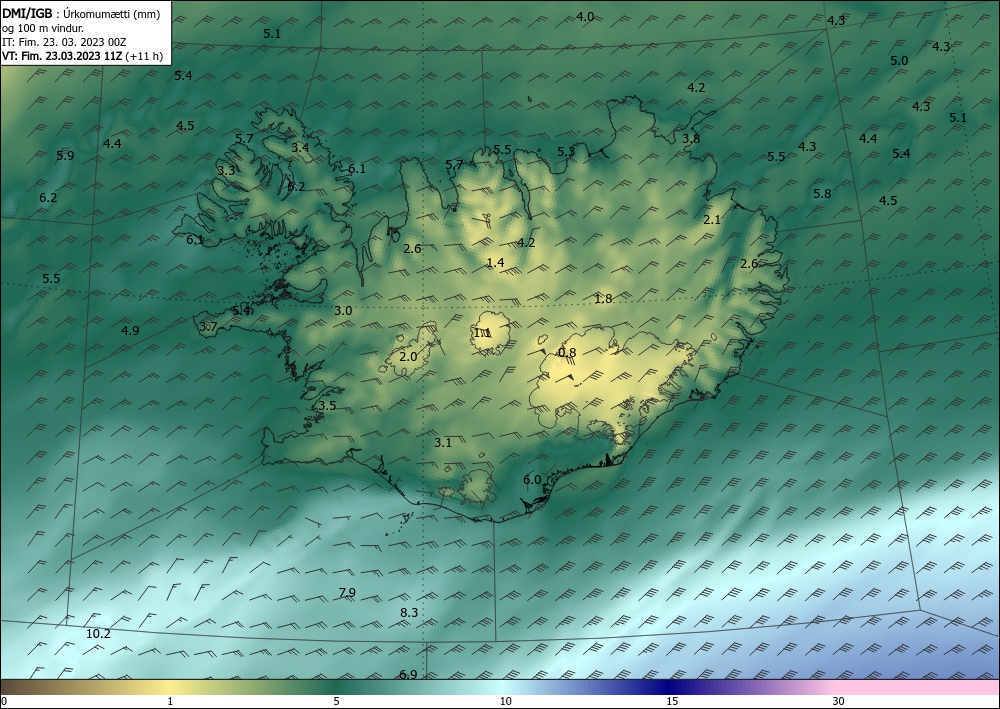Screen dimensions: 1000x709
Task: Click the 2.1 value in east Iceland
Action: tap(712, 219)
